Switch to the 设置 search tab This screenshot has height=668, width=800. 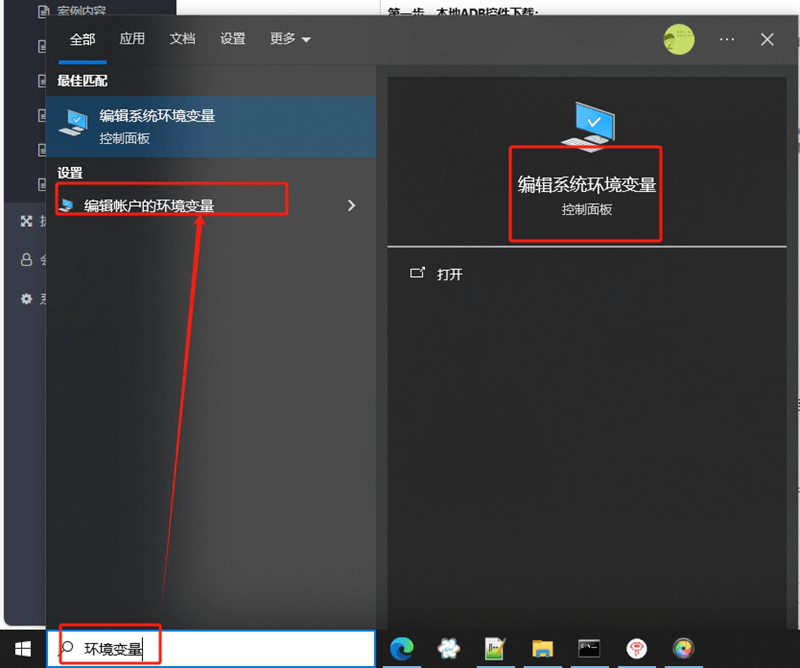click(x=233, y=39)
